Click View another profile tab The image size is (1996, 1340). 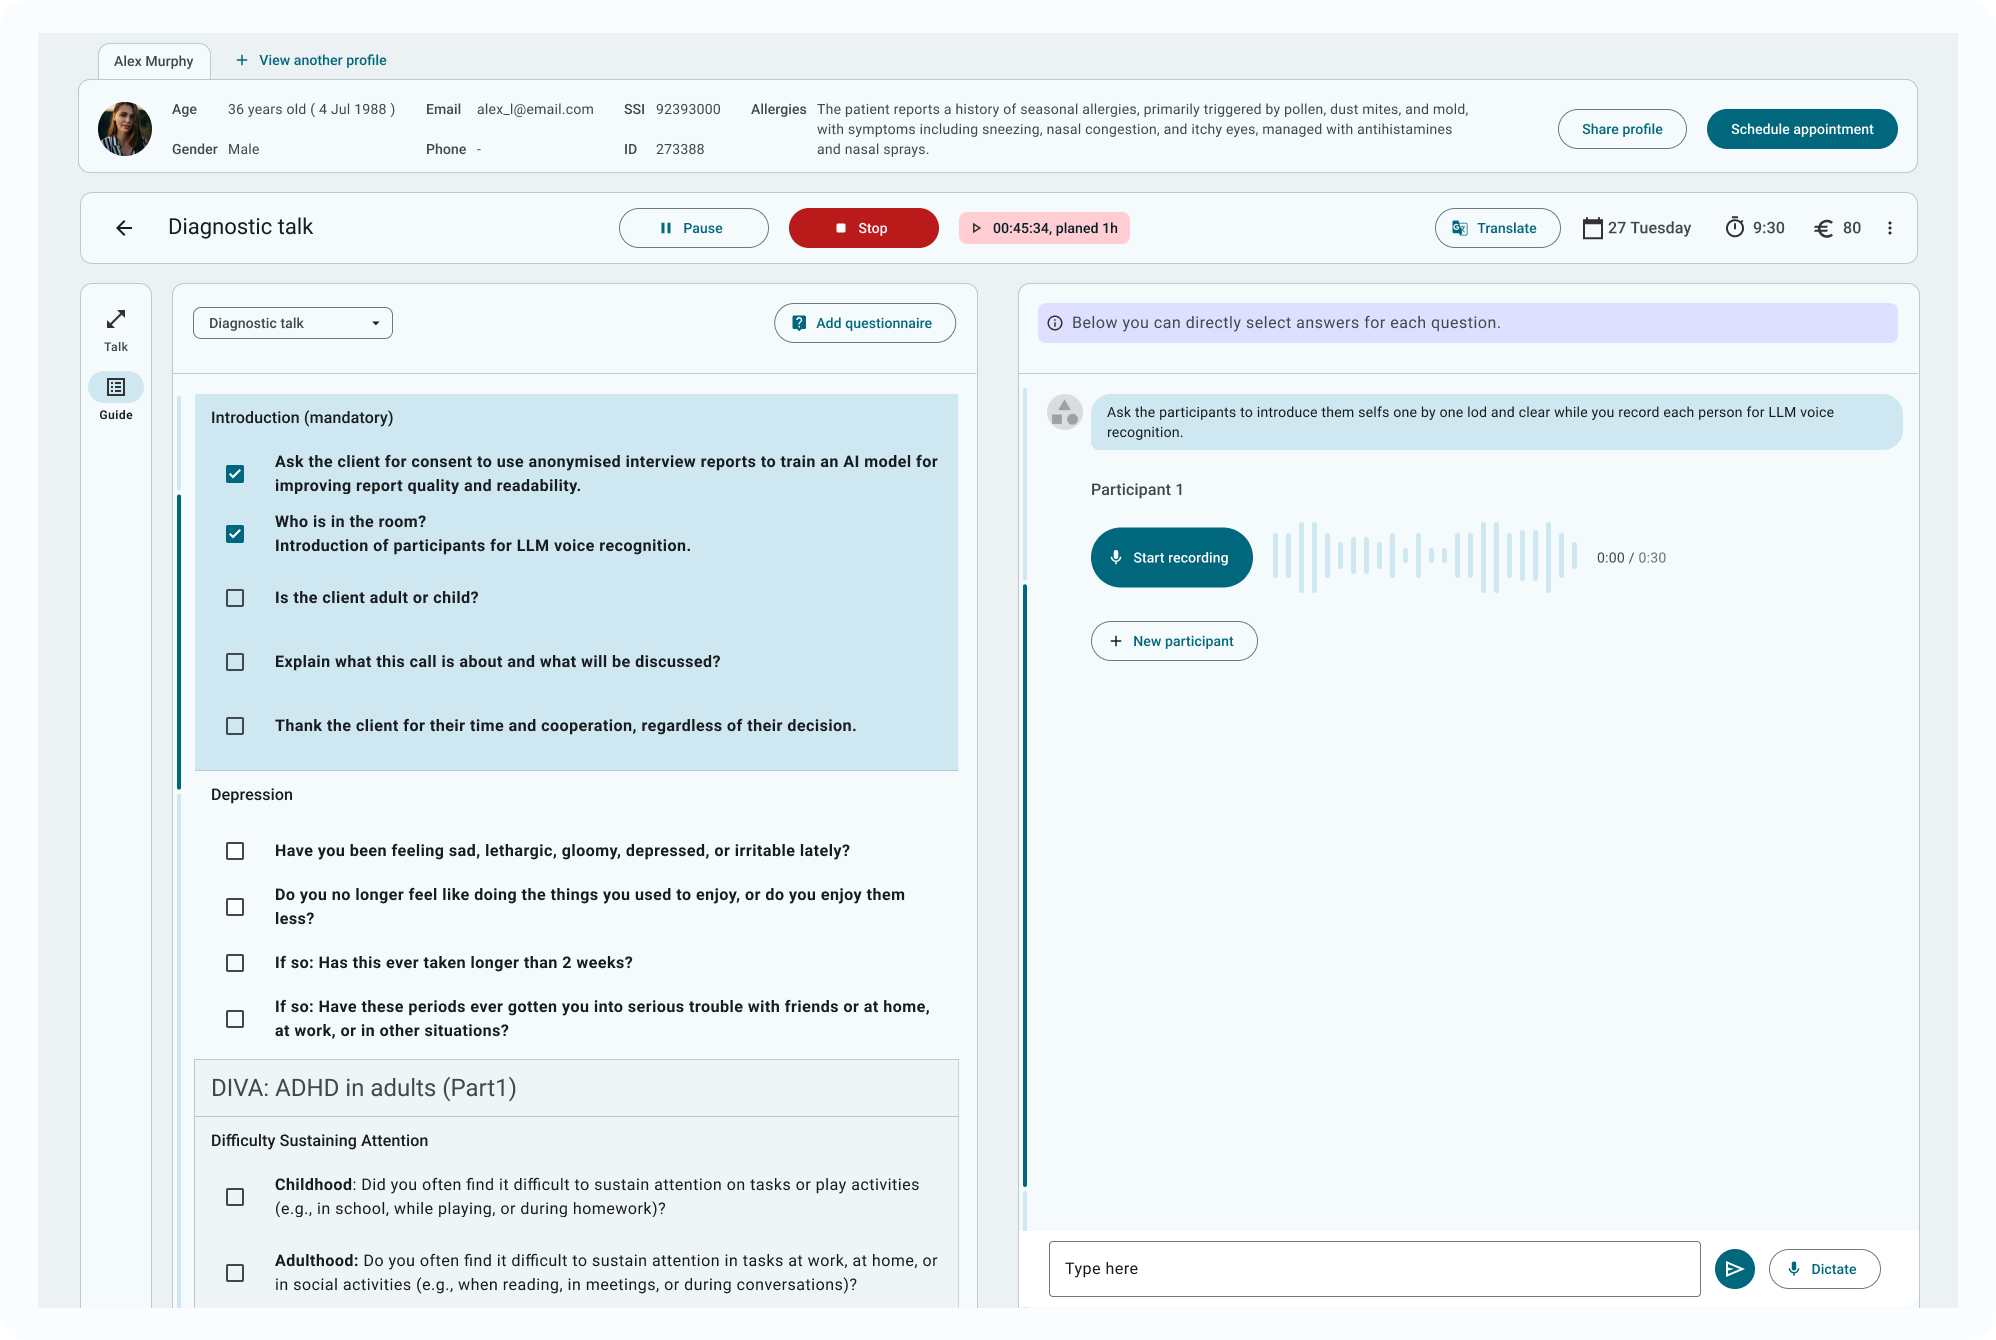(311, 60)
